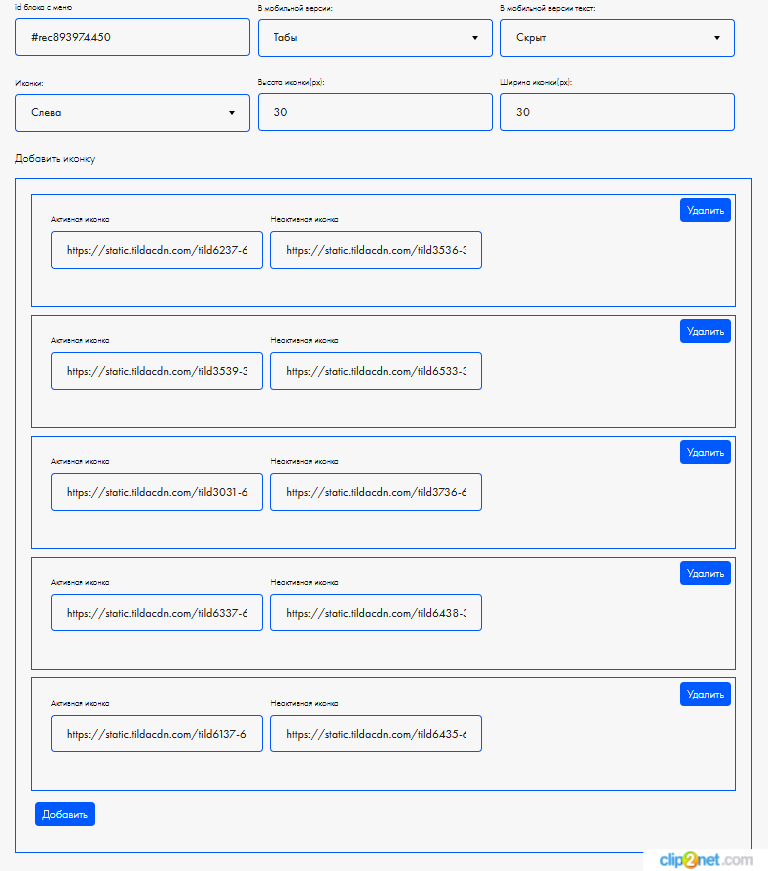
Task: Click the menu block id field #rec893974450
Action: pos(132,38)
